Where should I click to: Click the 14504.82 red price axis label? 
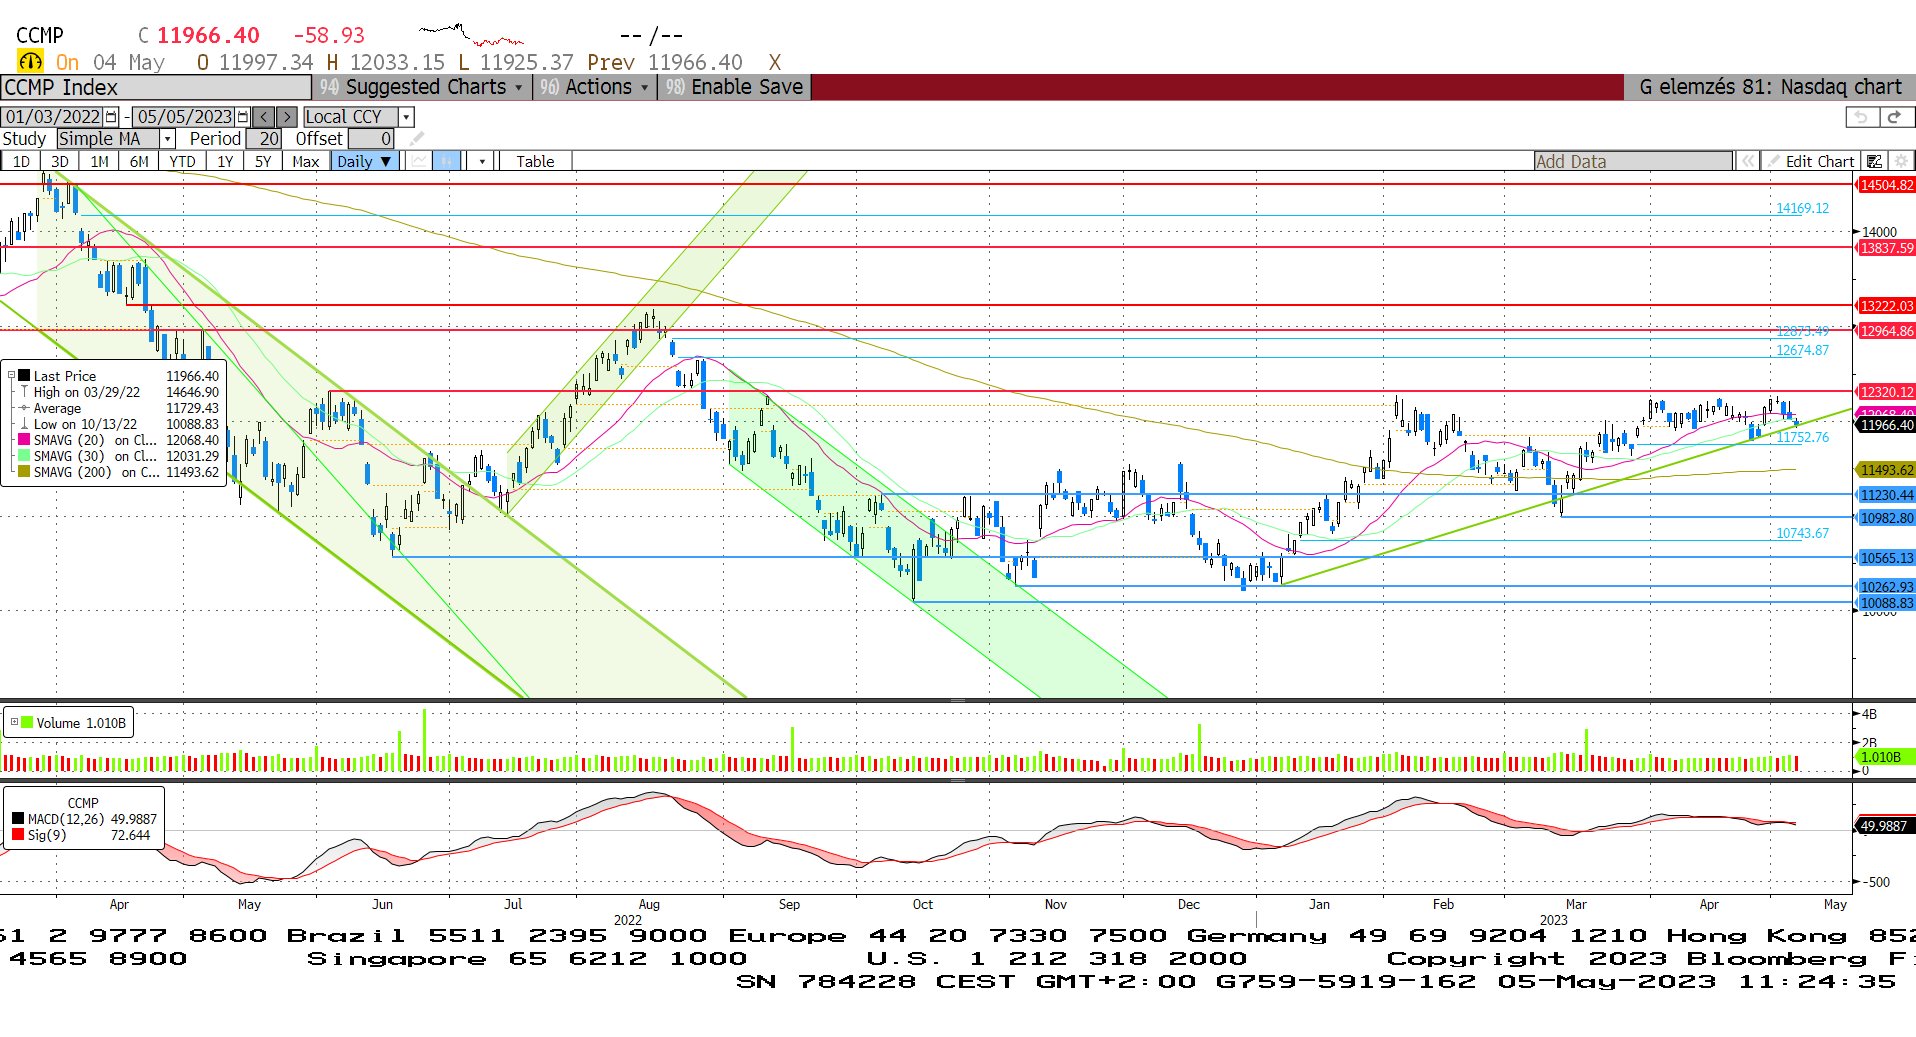(x=1886, y=185)
